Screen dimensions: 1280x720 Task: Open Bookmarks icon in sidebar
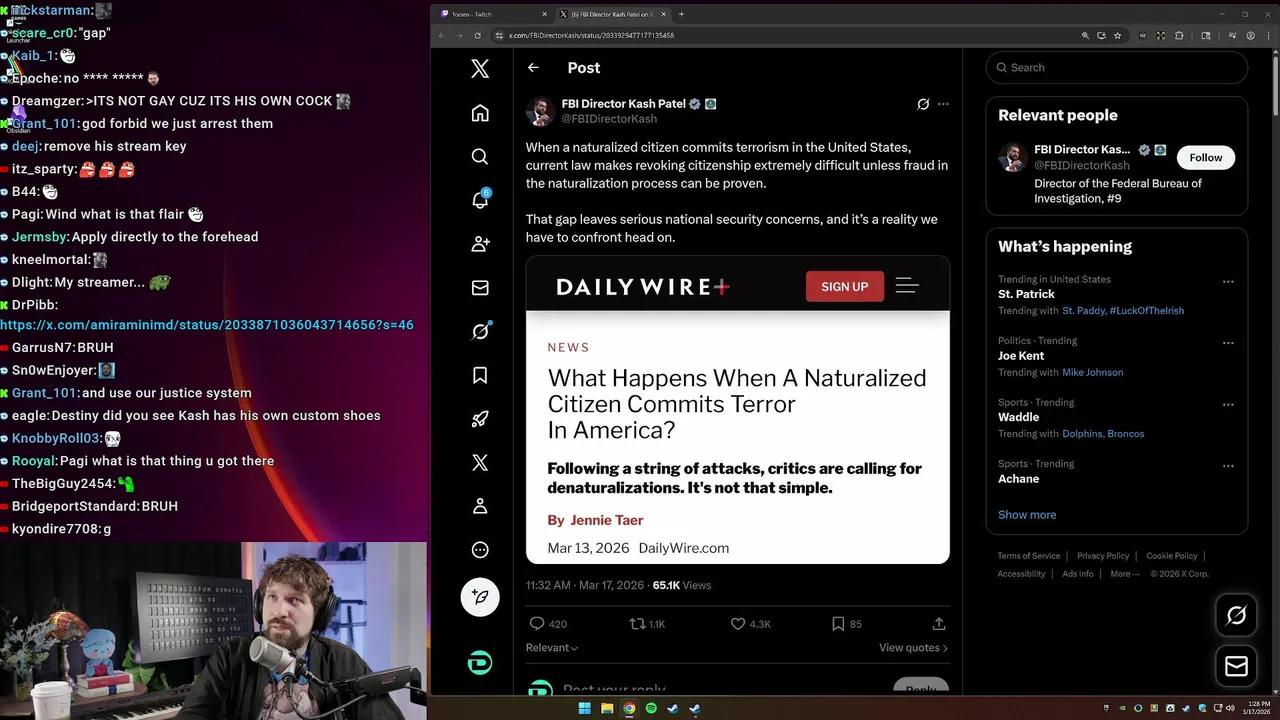tap(480, 375)
